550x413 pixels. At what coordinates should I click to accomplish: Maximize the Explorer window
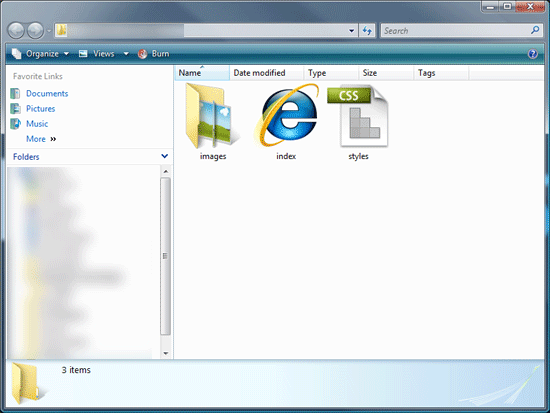click(x=507, y=6)
